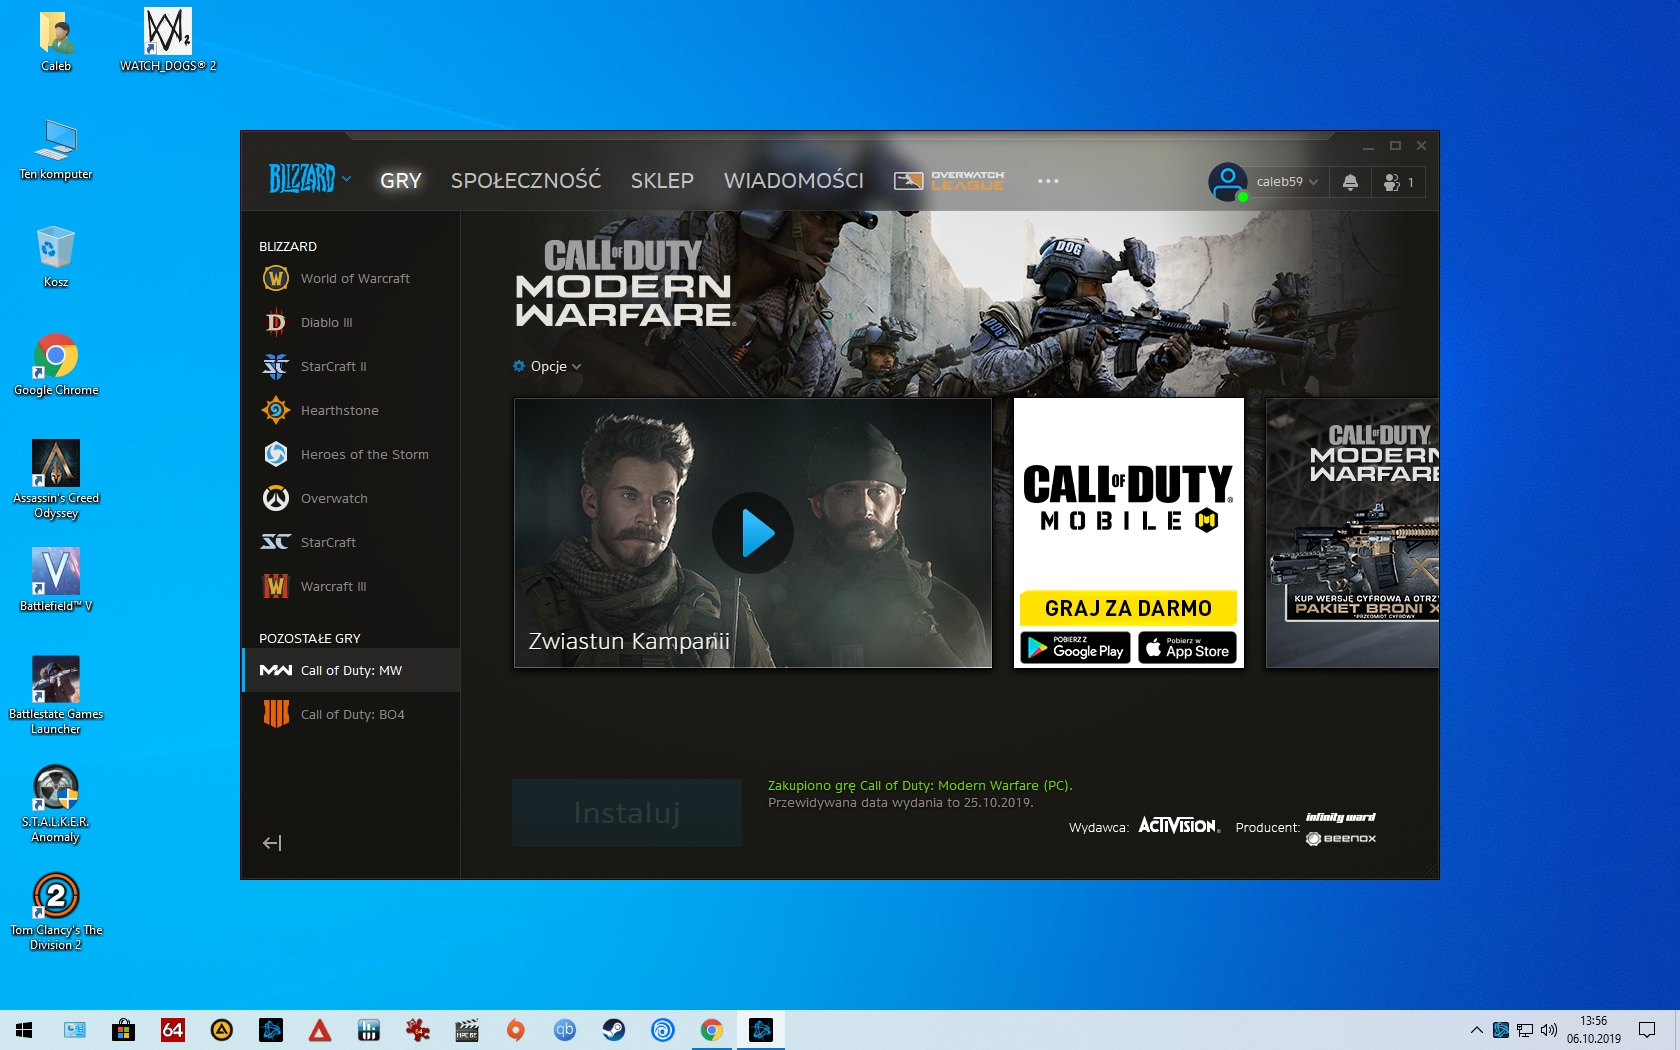Open the WIADOMOŚCI tab
1680x1050 pixels.
(x=794, y=181)
